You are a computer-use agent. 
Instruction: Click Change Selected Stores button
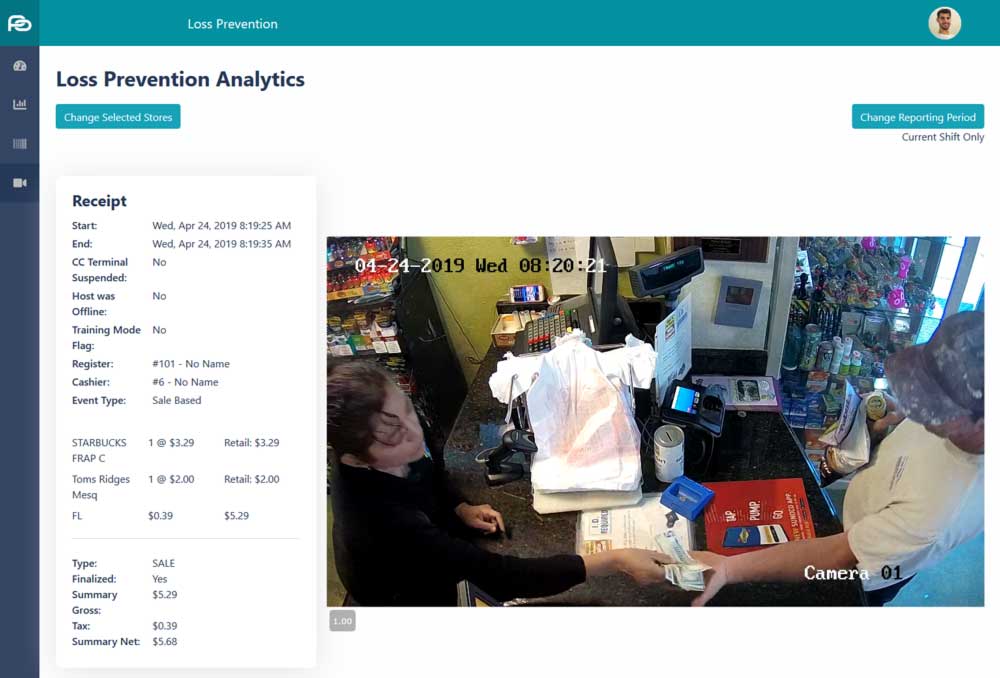click(118, 117)
